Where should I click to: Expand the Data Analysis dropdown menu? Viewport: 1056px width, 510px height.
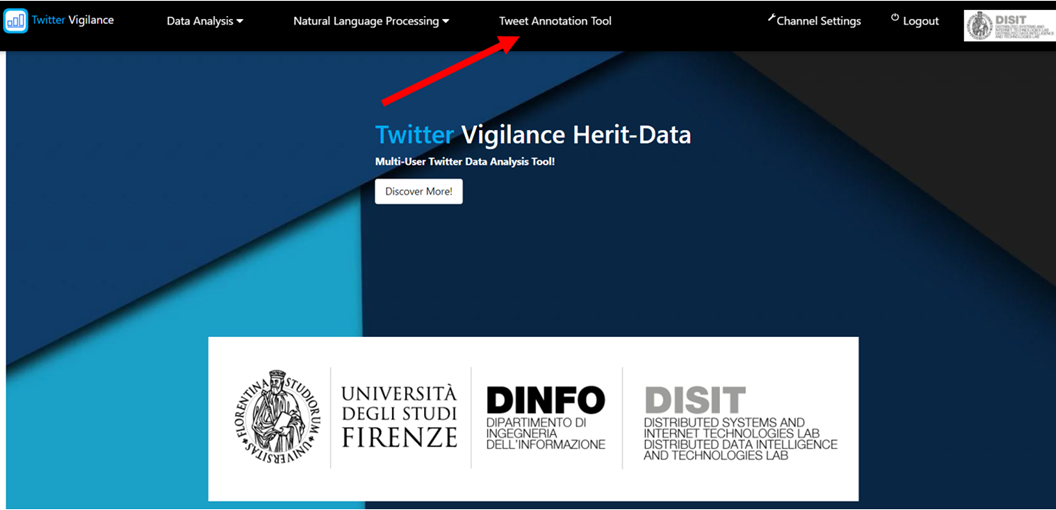204,21
